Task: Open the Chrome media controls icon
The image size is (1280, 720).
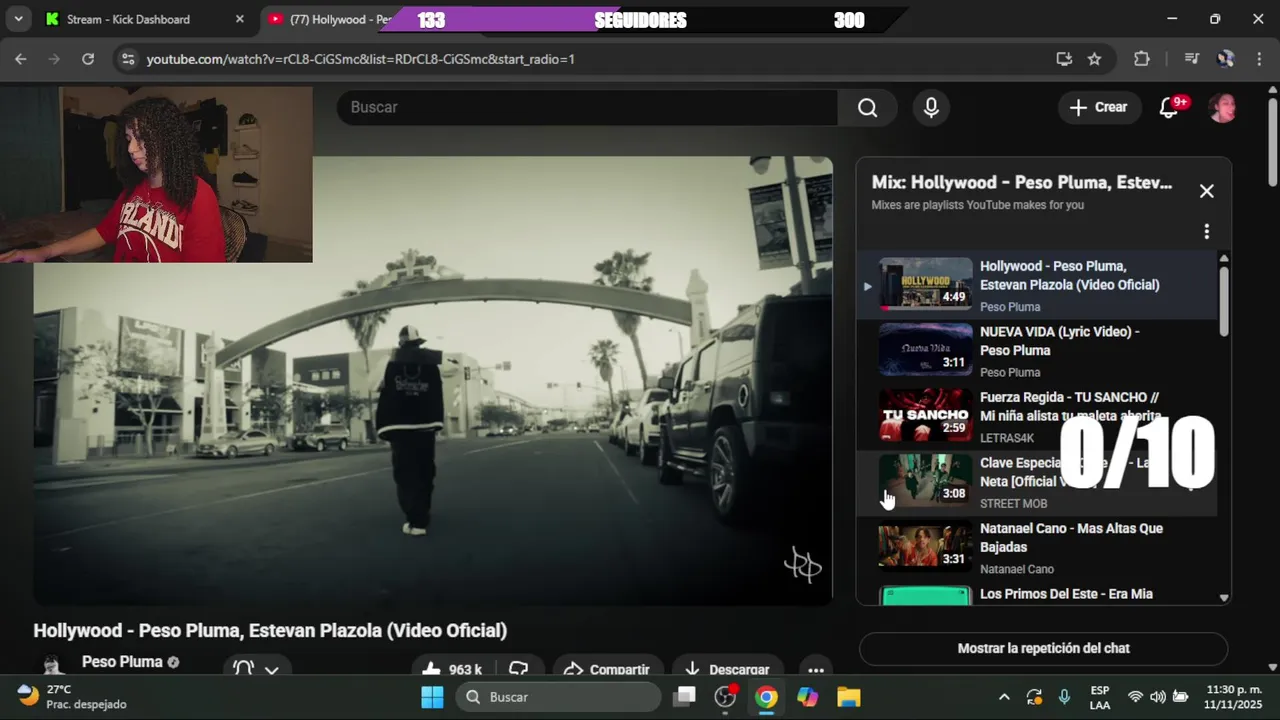Action: tap(1191, 59)
